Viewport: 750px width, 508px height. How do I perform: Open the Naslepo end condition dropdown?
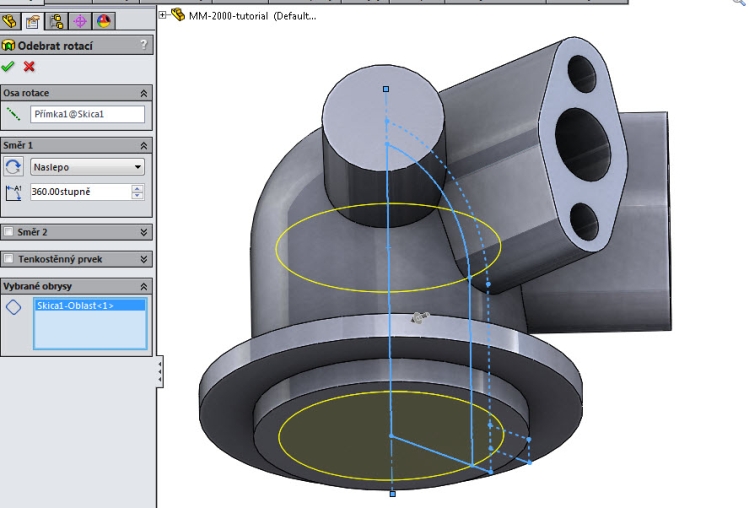(x=87, y=167)
